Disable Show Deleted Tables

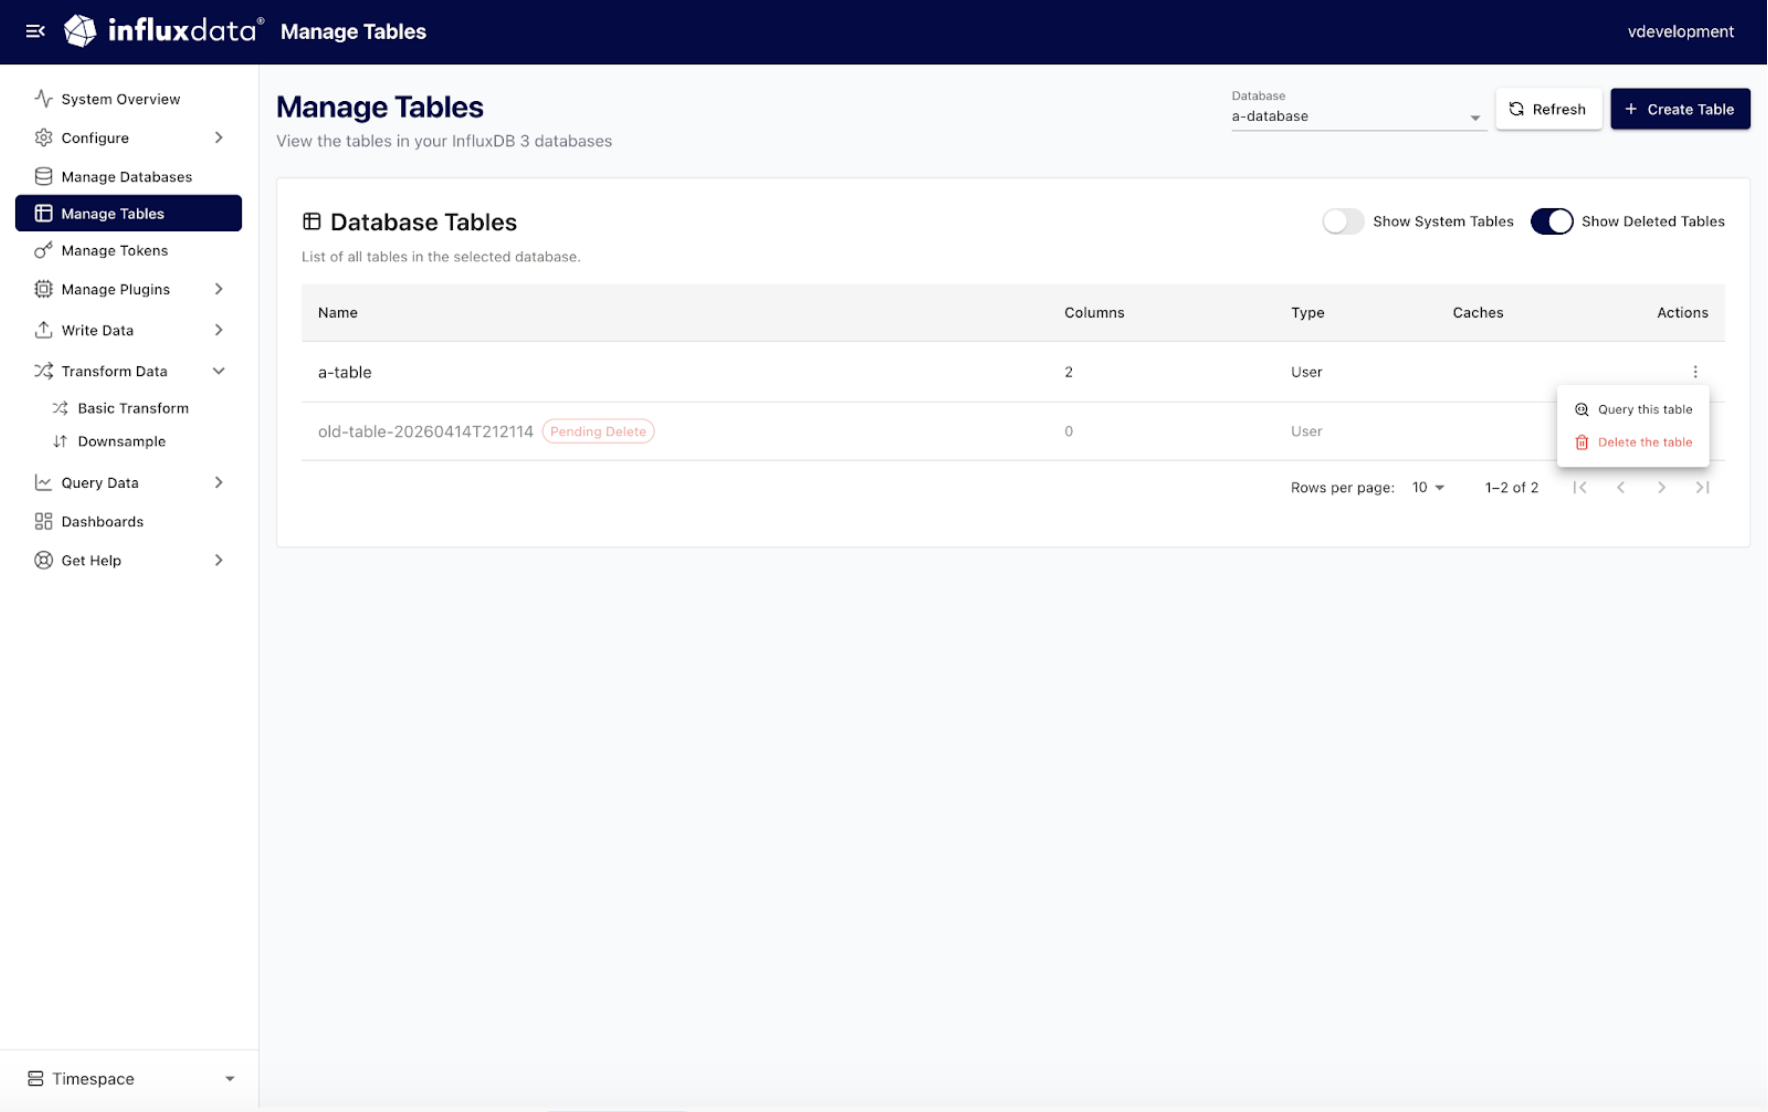(1552, 221)
